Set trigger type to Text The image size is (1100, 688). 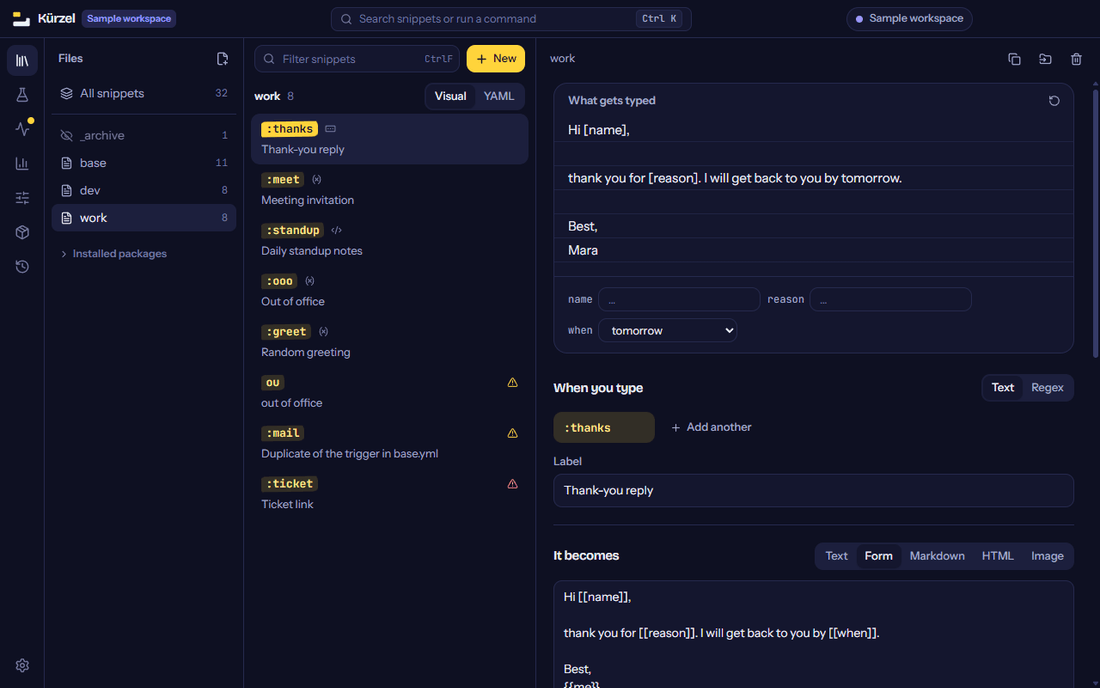coord(1002,388)
